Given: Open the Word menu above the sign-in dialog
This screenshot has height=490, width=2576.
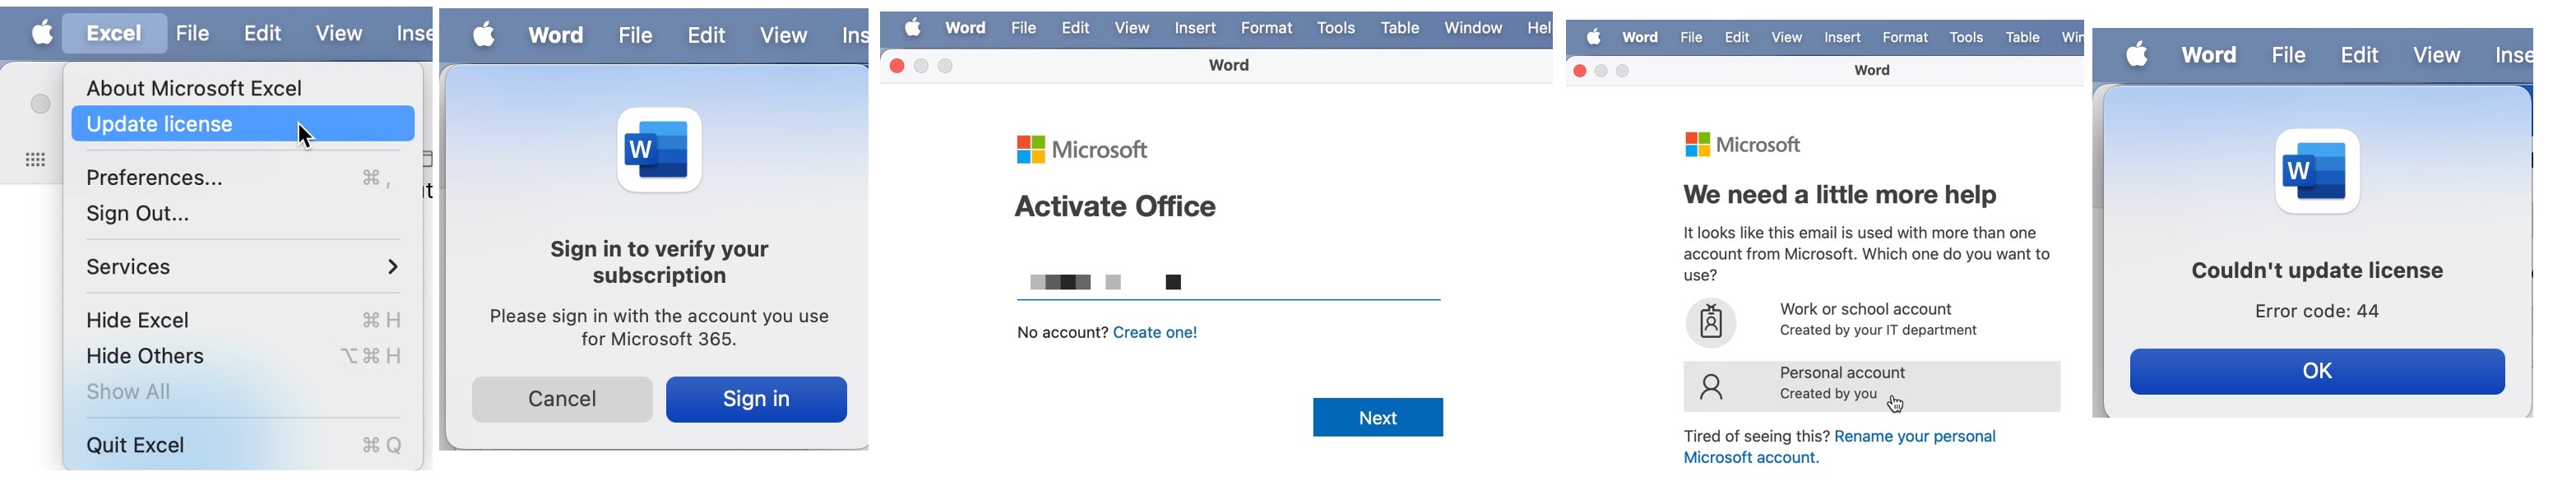Looking at the screenshot, I should tap(555, 35).
